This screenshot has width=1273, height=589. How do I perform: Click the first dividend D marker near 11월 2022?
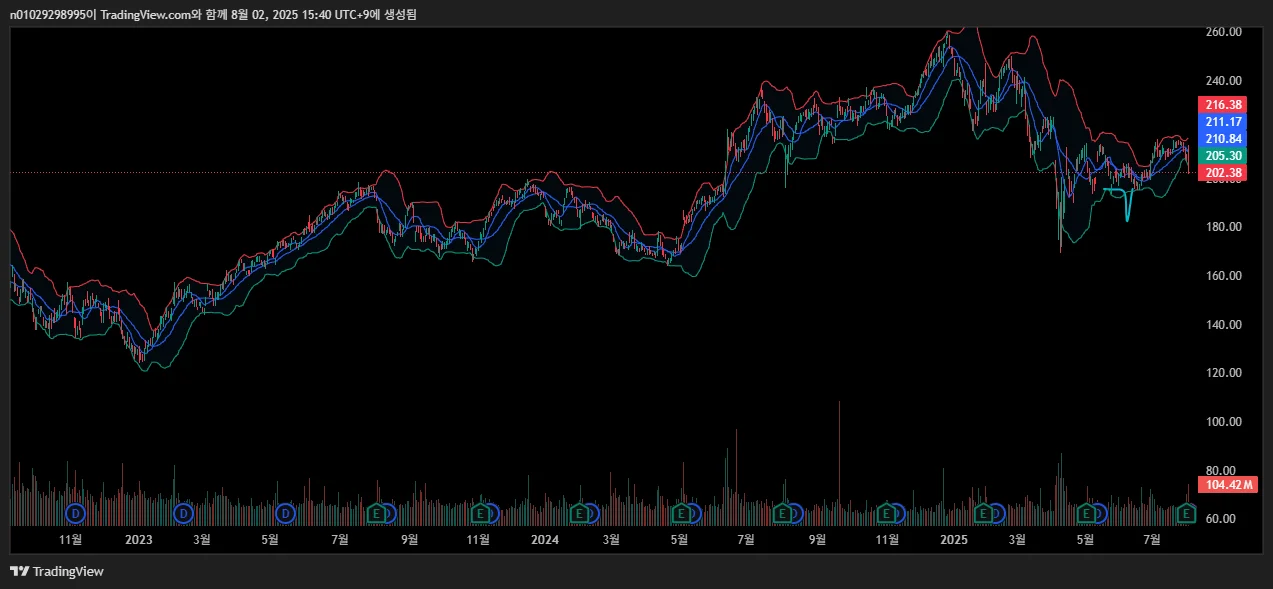(x=75, y=513)
